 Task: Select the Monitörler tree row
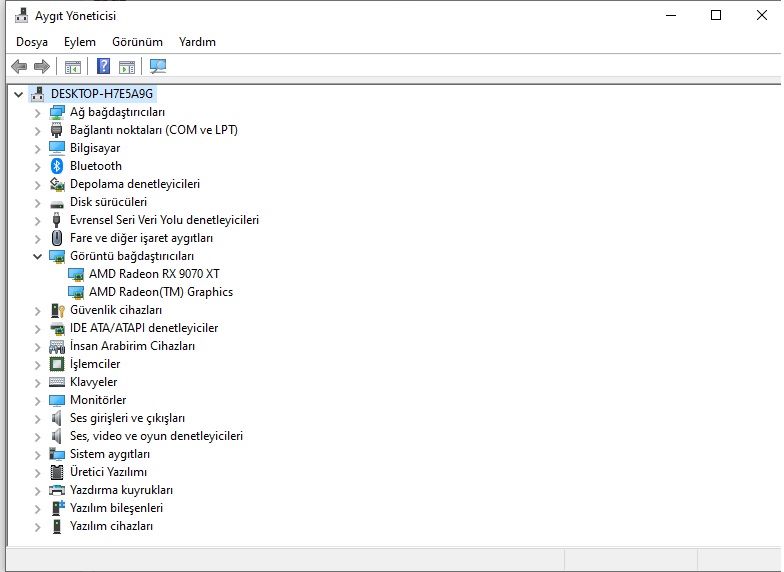point(98,400)
